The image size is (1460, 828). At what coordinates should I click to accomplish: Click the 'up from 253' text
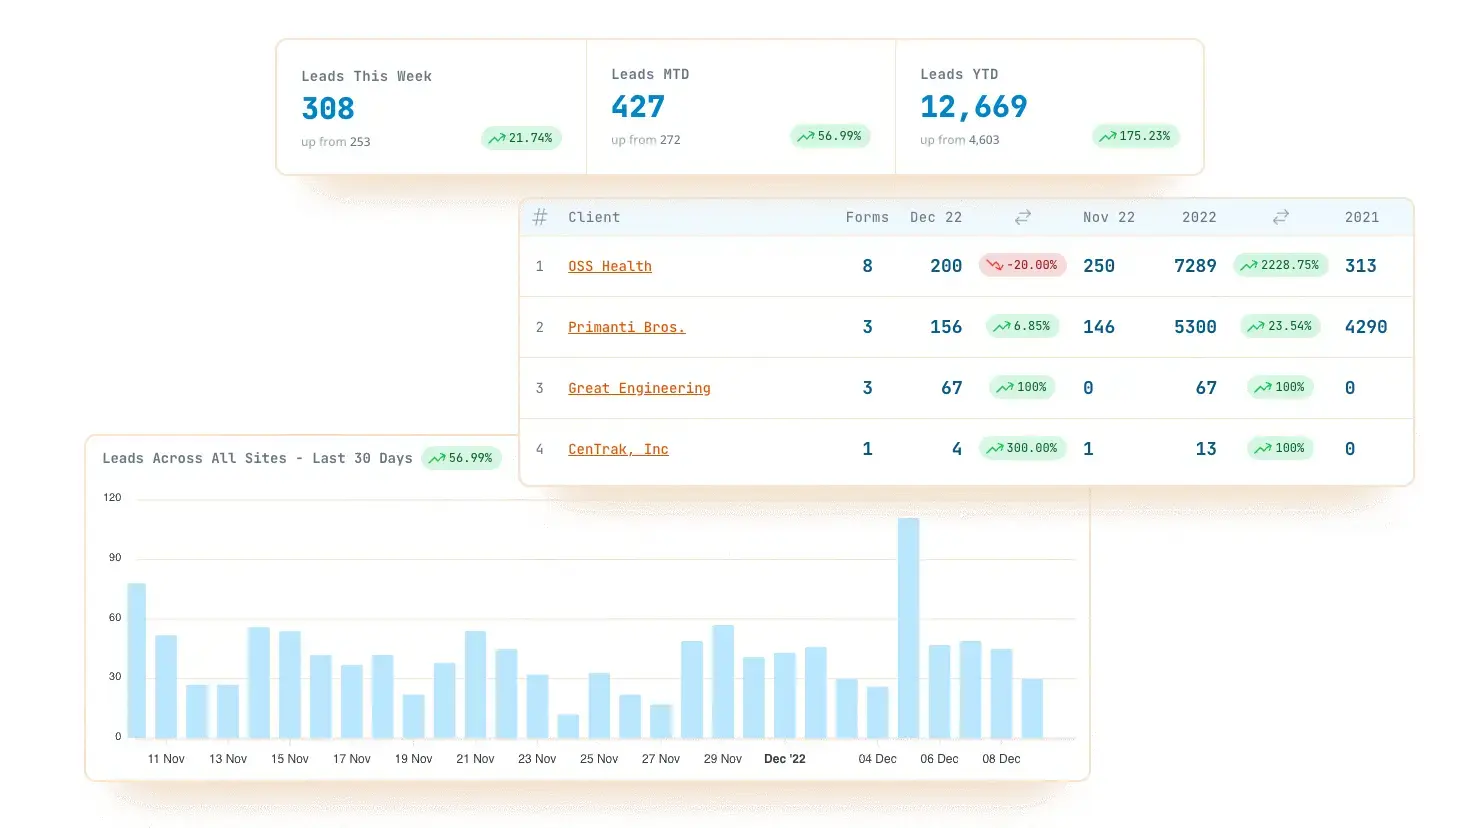tap(336, 142)
